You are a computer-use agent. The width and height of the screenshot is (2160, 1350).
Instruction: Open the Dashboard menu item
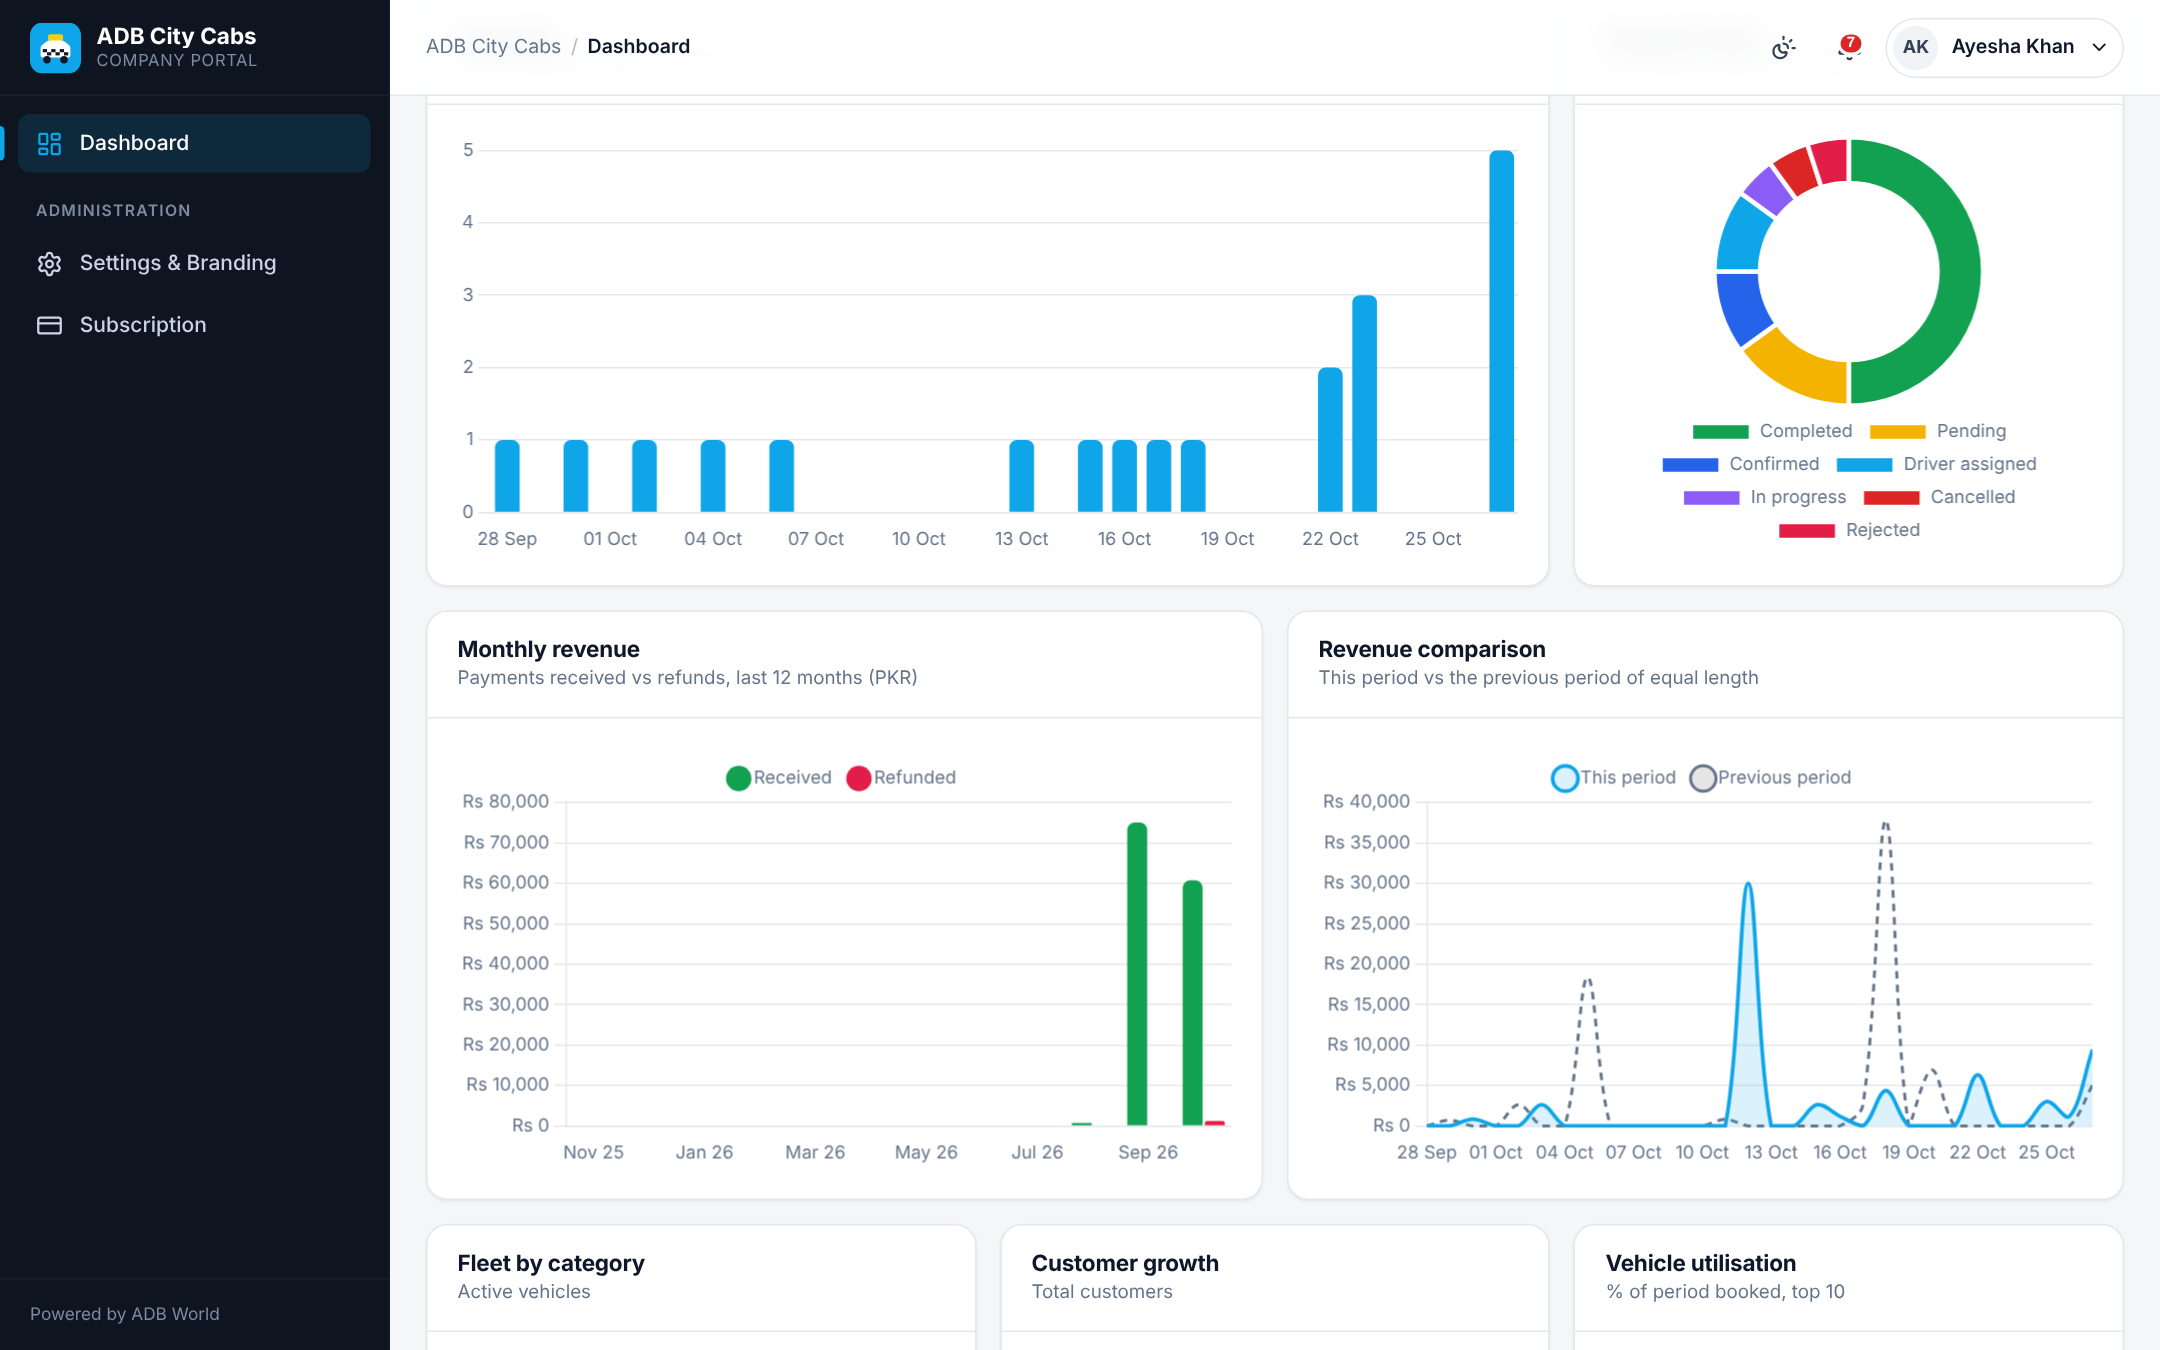click(194, 143)
